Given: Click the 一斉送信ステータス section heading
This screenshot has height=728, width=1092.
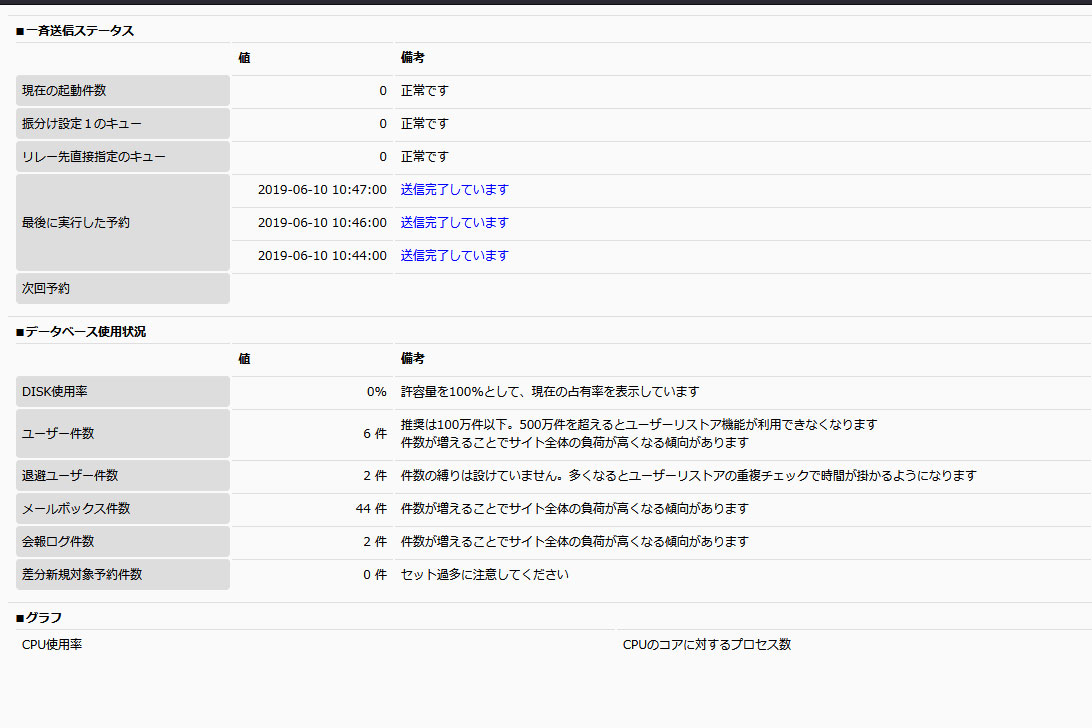Looking at the screenshot, I should click(x=75, y=31).
